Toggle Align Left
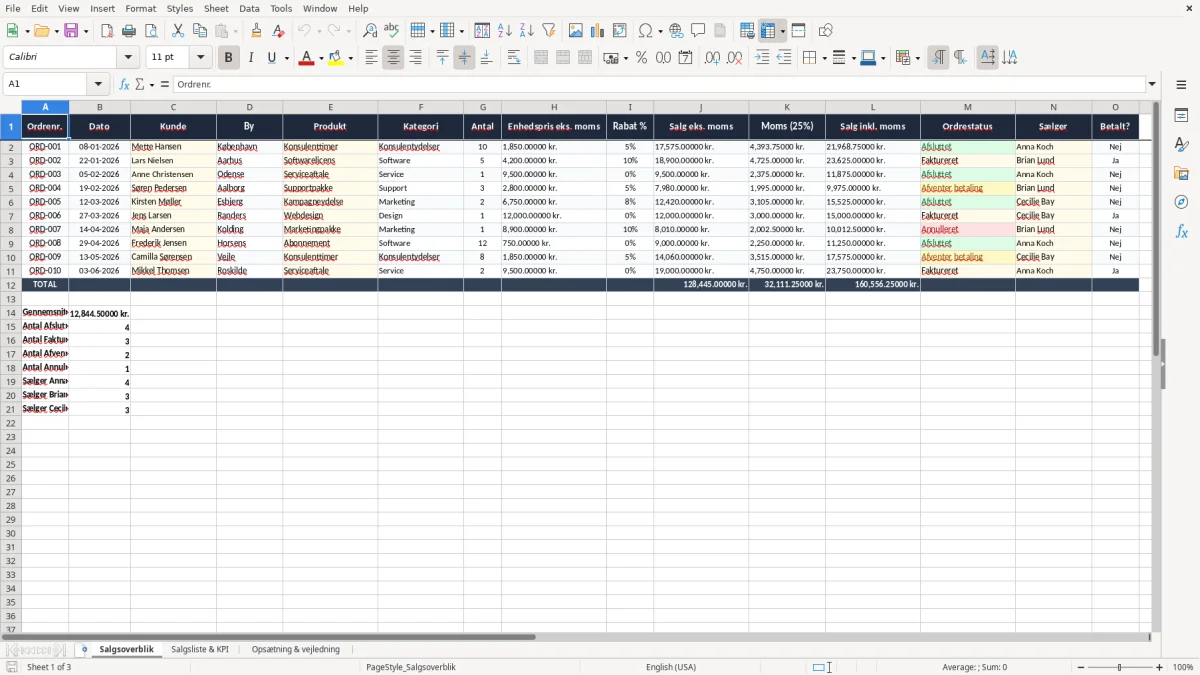1200x675 pixels. tap(371, 58)
